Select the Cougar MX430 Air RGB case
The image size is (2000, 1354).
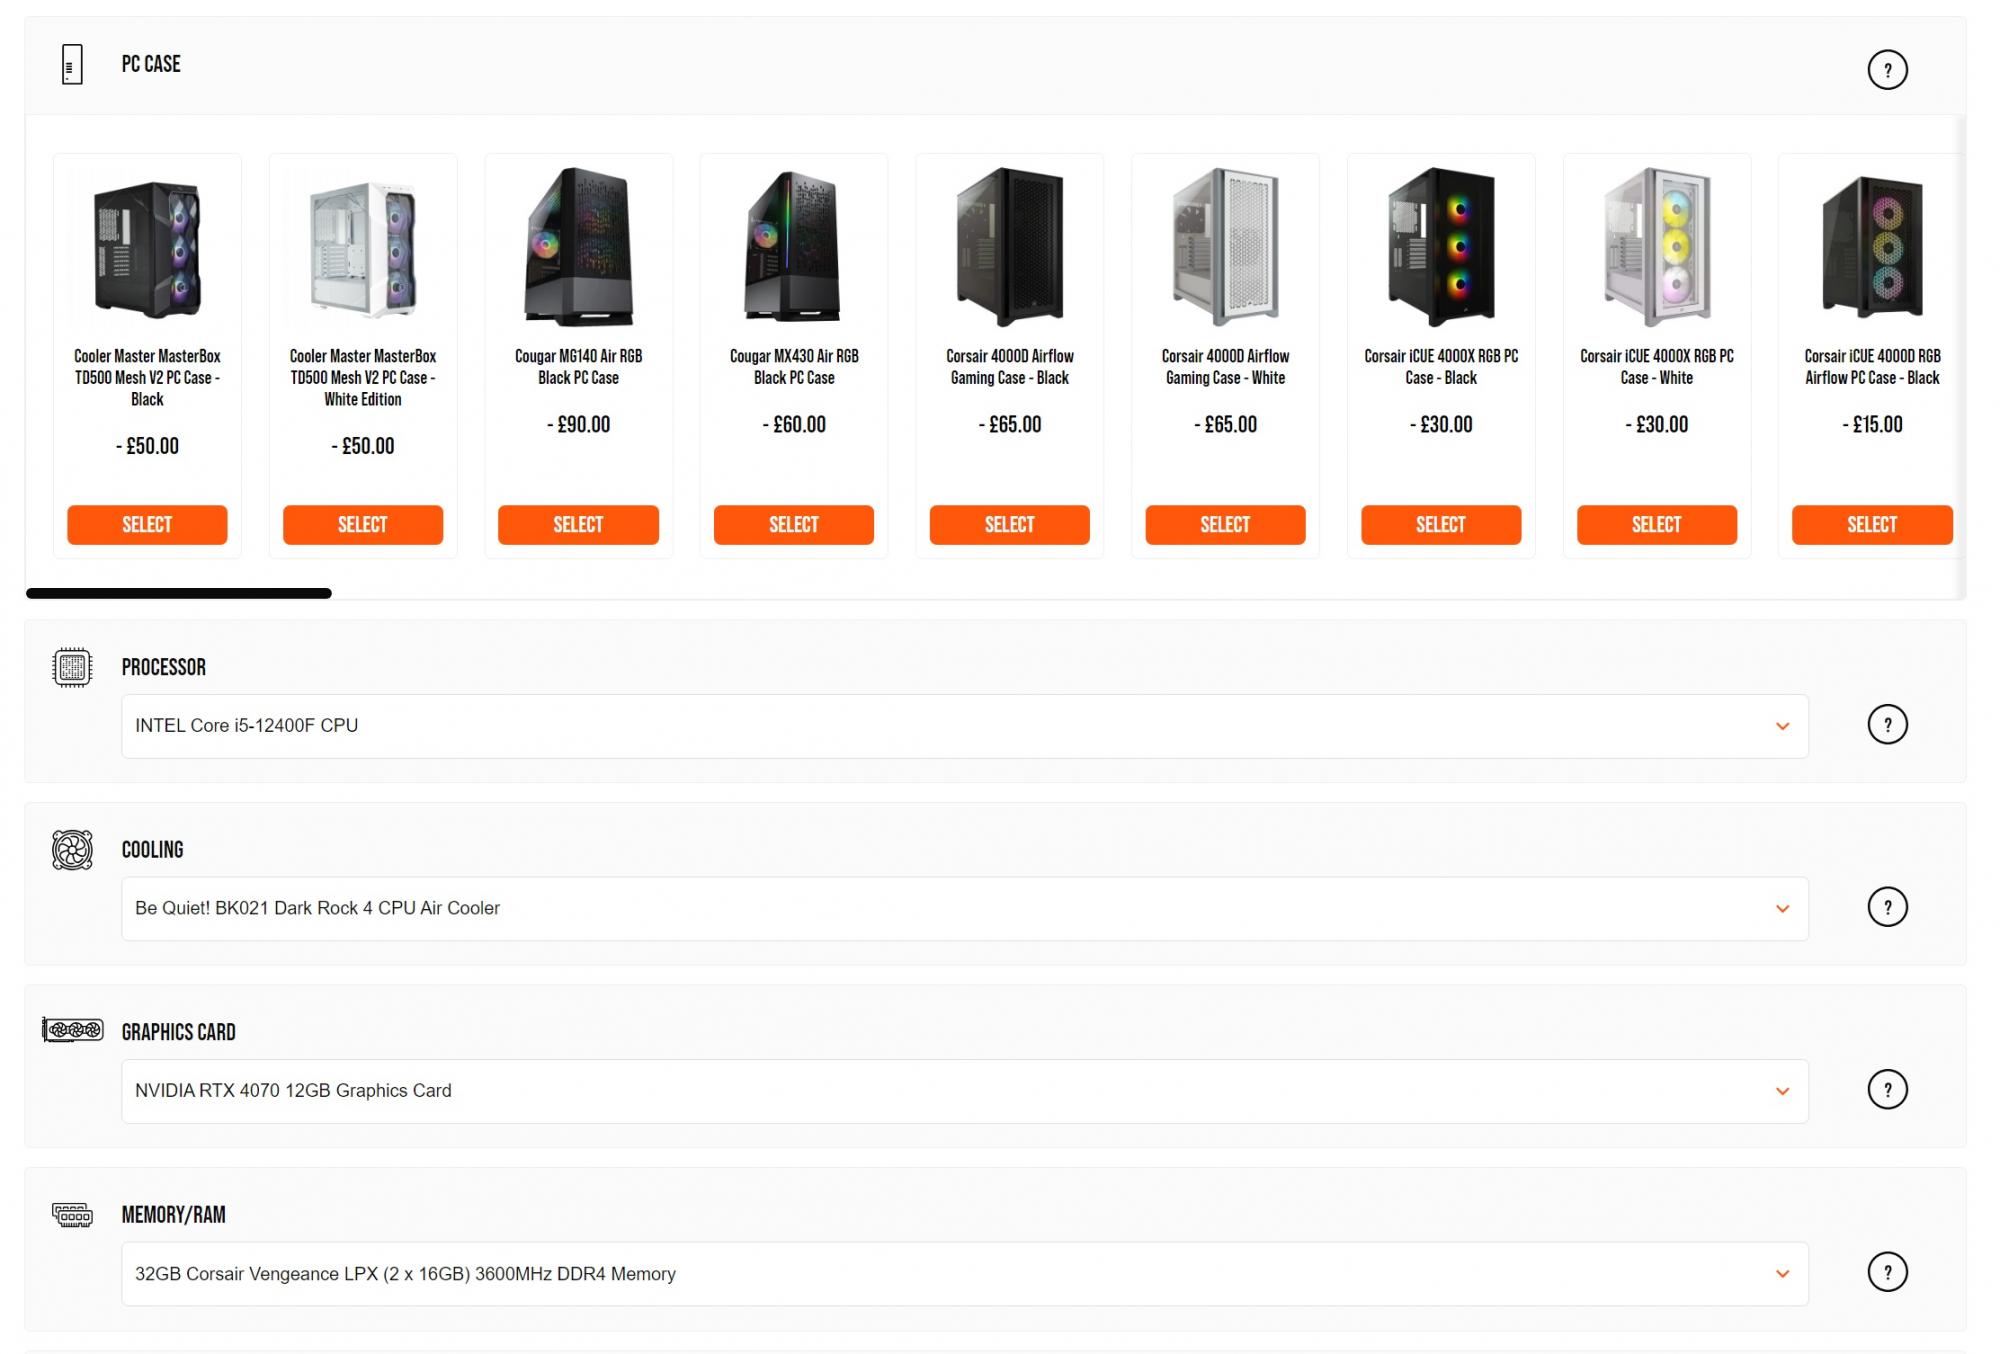tap(794, 525)
